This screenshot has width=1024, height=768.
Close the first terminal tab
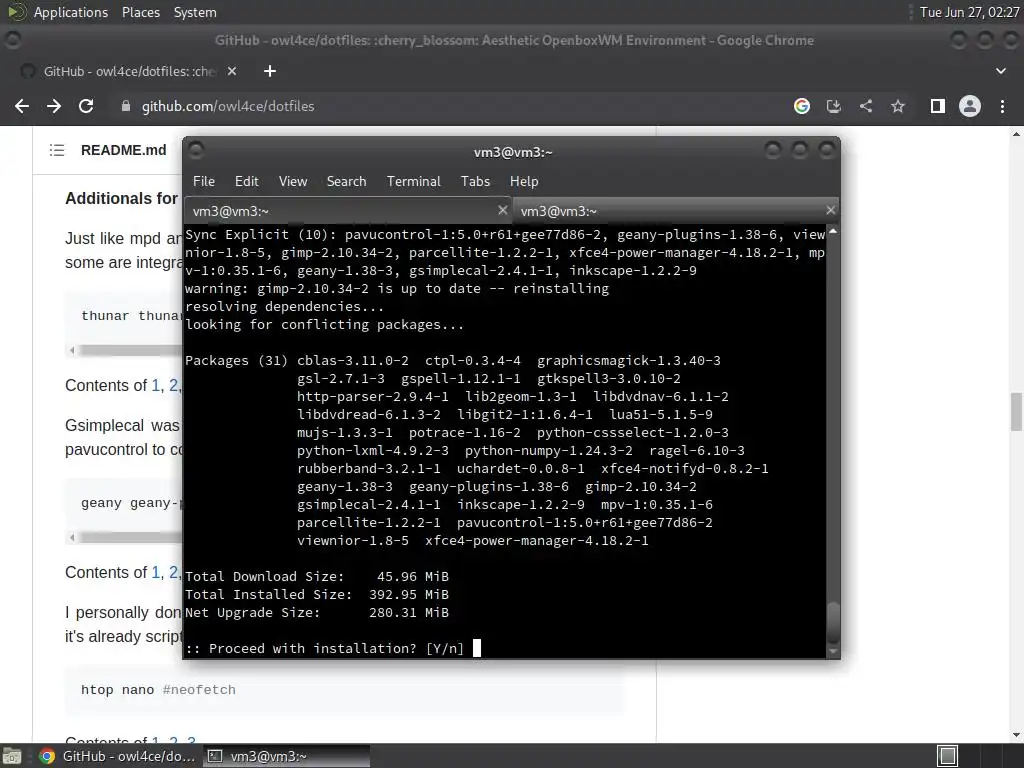coord(502,210)
